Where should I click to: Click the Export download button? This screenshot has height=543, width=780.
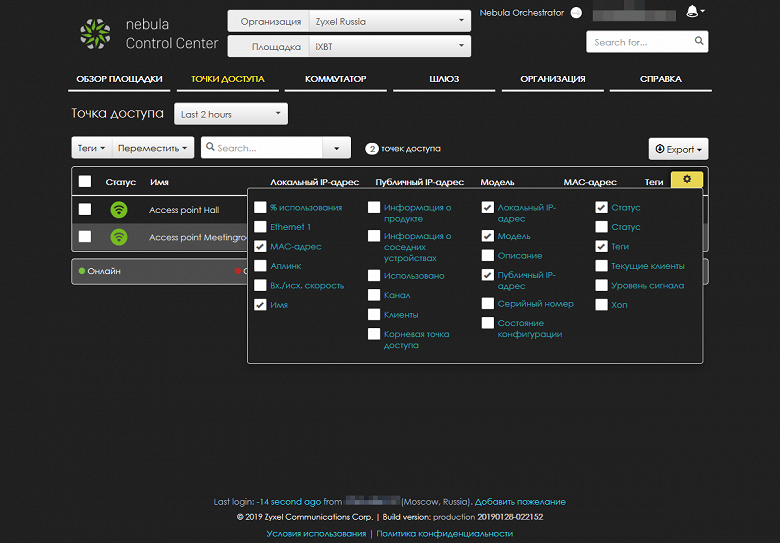click(678, 149)
